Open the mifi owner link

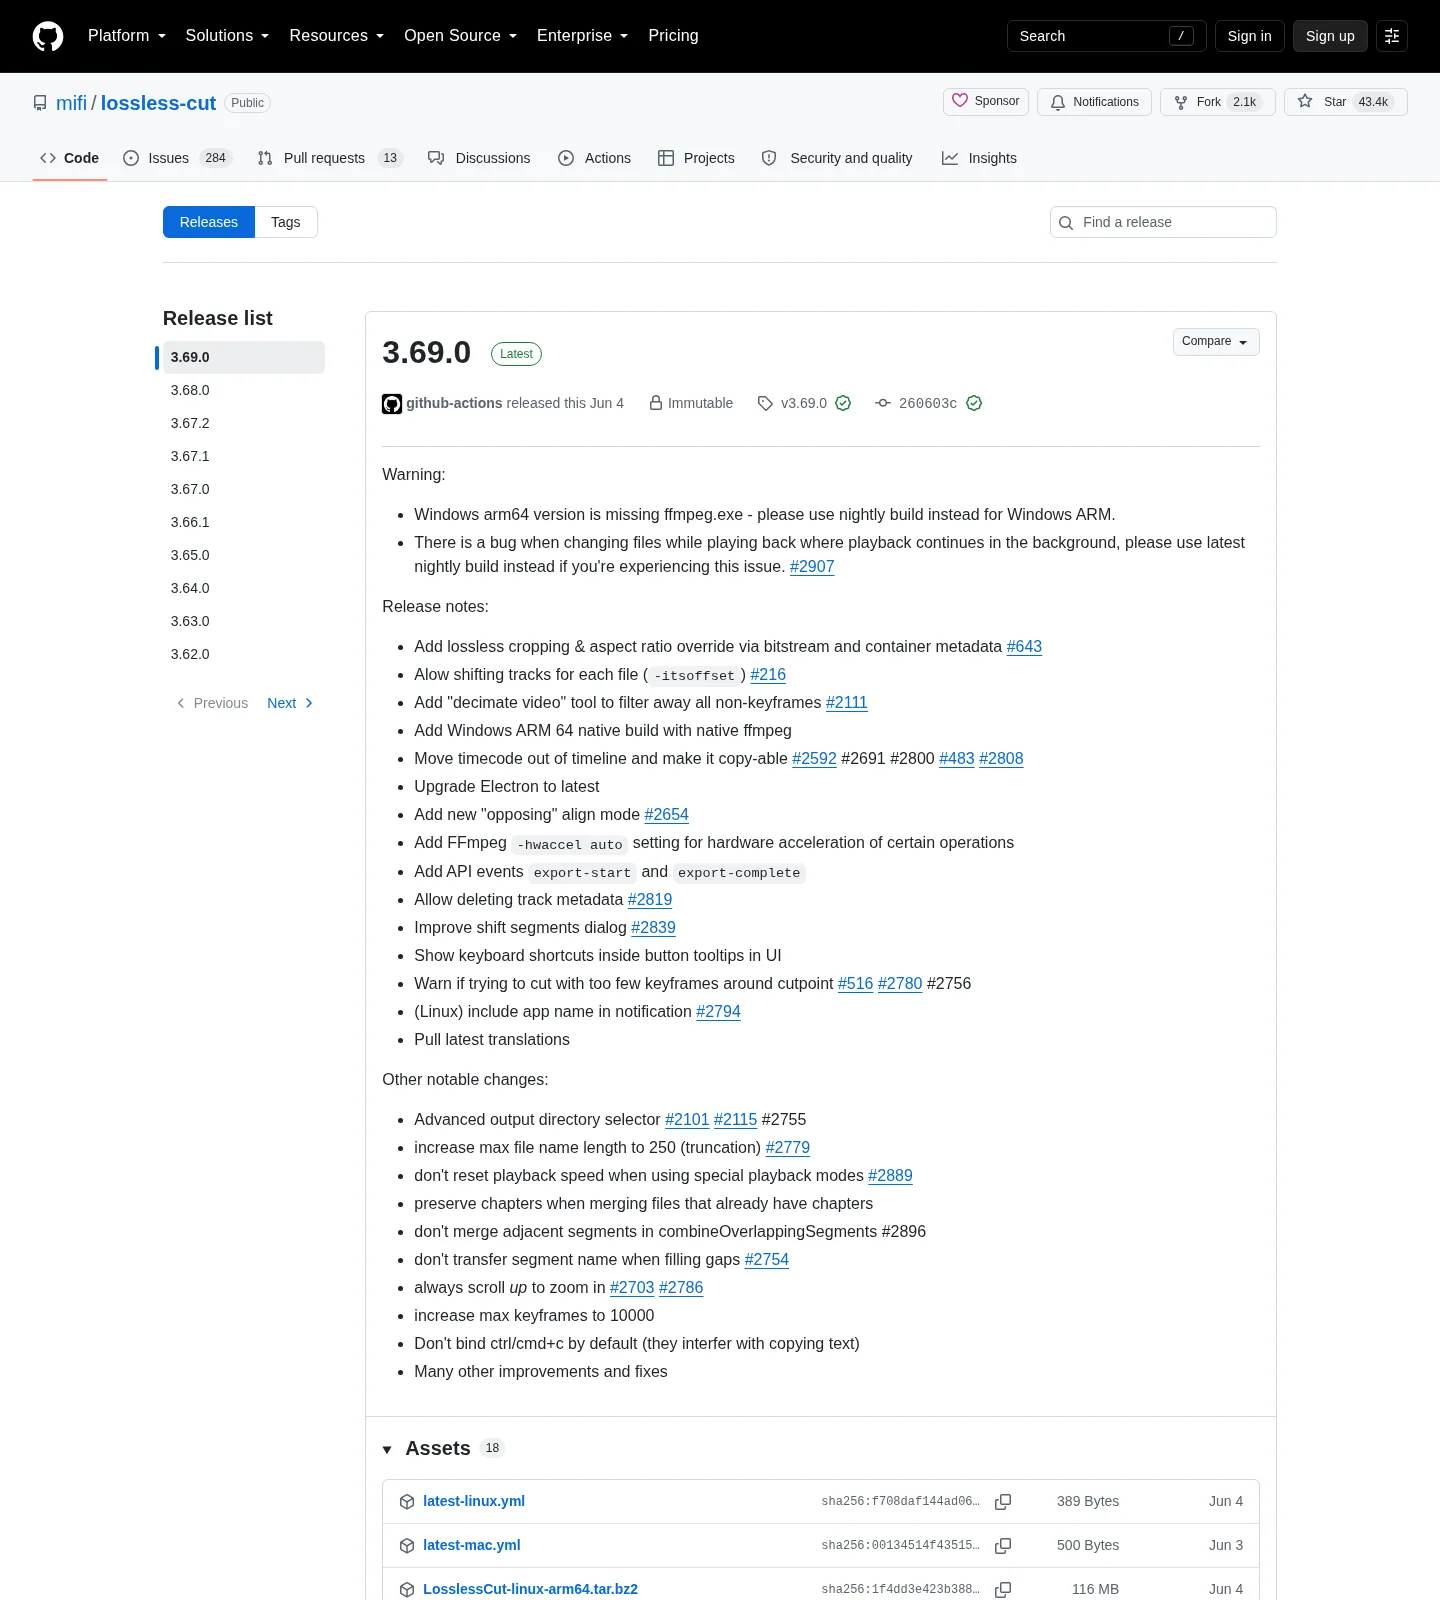(71, 103)
